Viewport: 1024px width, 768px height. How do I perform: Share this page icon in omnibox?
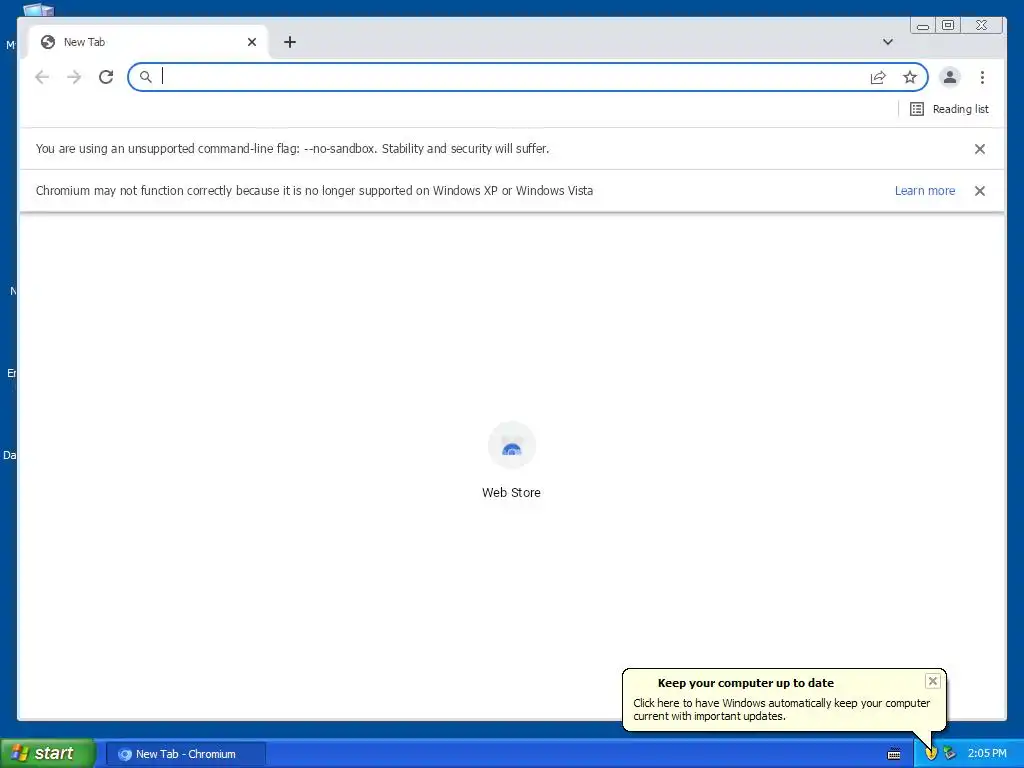[x=878, y=77]
